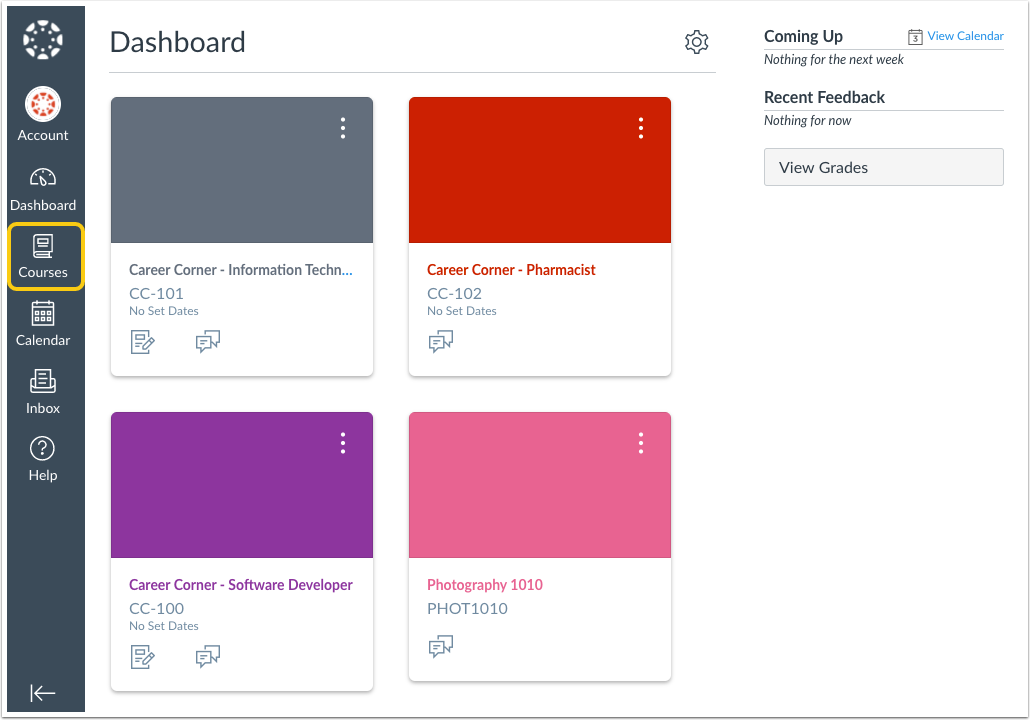Open the discussions icon on Photography 1010 card
Screen dimensions: 1030x720
tap(441, 646)
